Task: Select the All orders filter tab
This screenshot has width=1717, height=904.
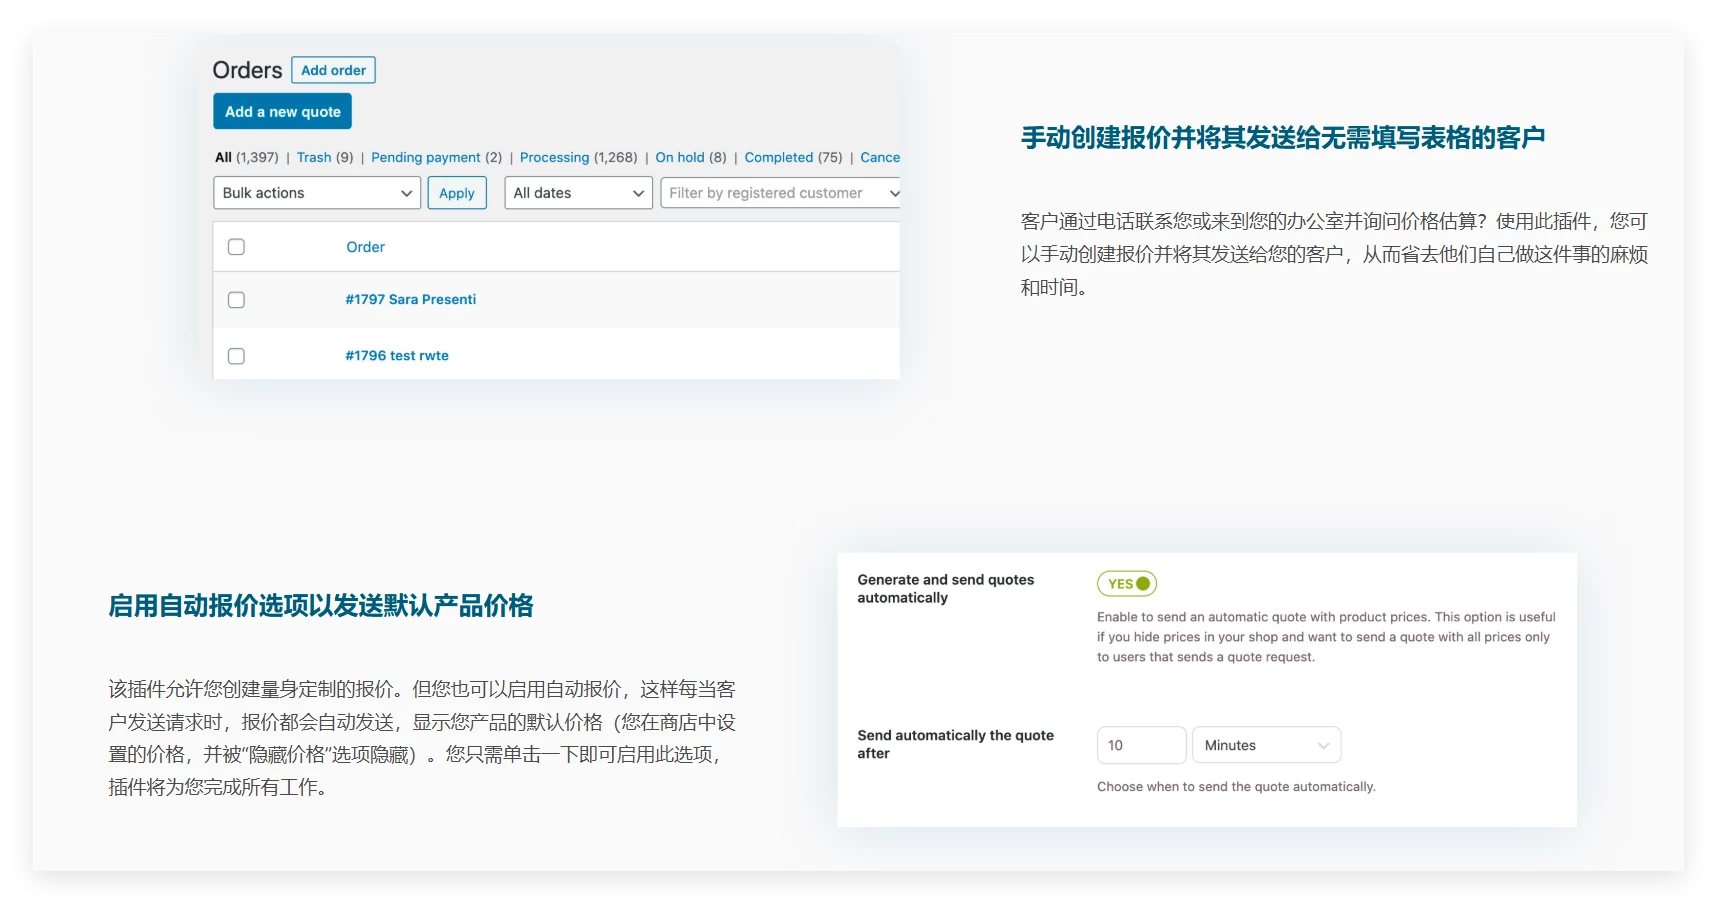Action: coord(223,157)
